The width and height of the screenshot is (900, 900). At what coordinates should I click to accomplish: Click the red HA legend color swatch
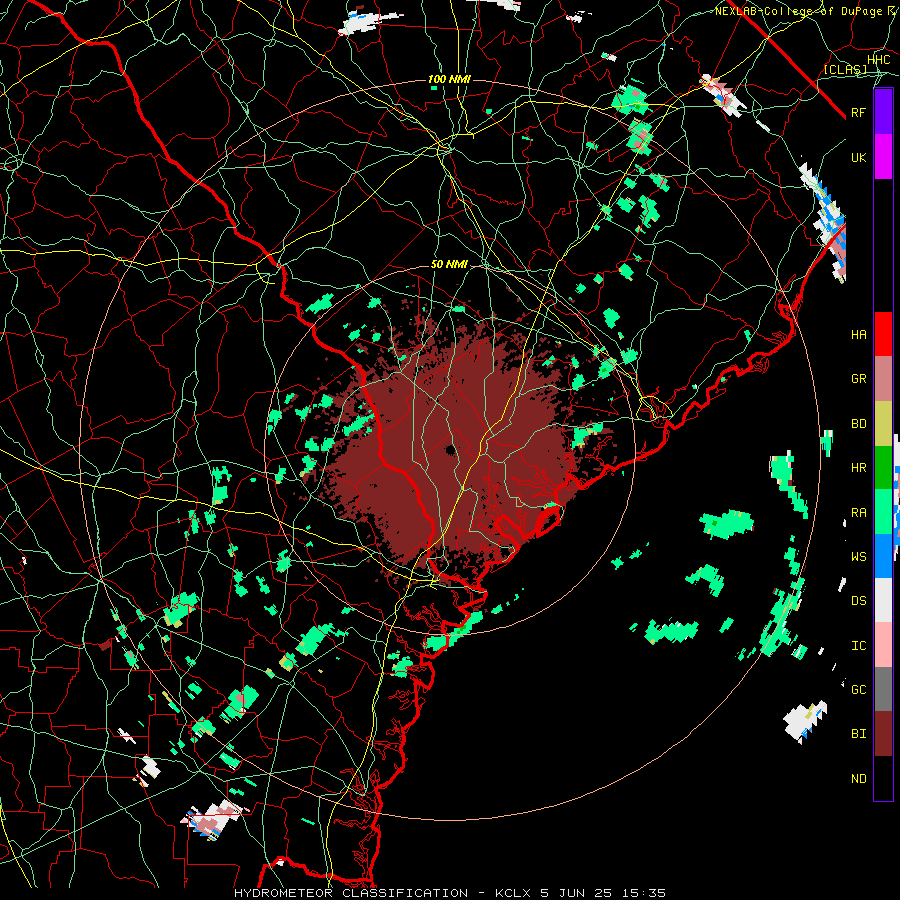pyautogui.click(x=883, y=334)
